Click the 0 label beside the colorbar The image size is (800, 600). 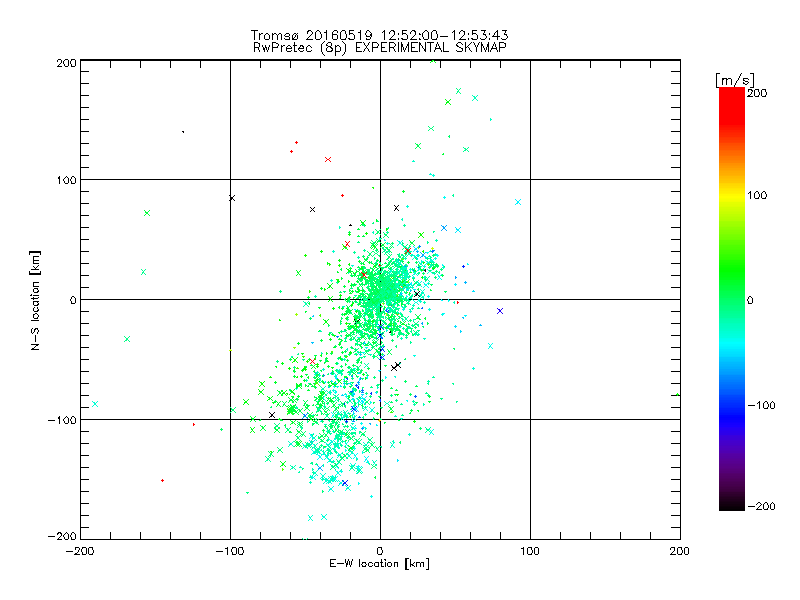pos(750,300)
